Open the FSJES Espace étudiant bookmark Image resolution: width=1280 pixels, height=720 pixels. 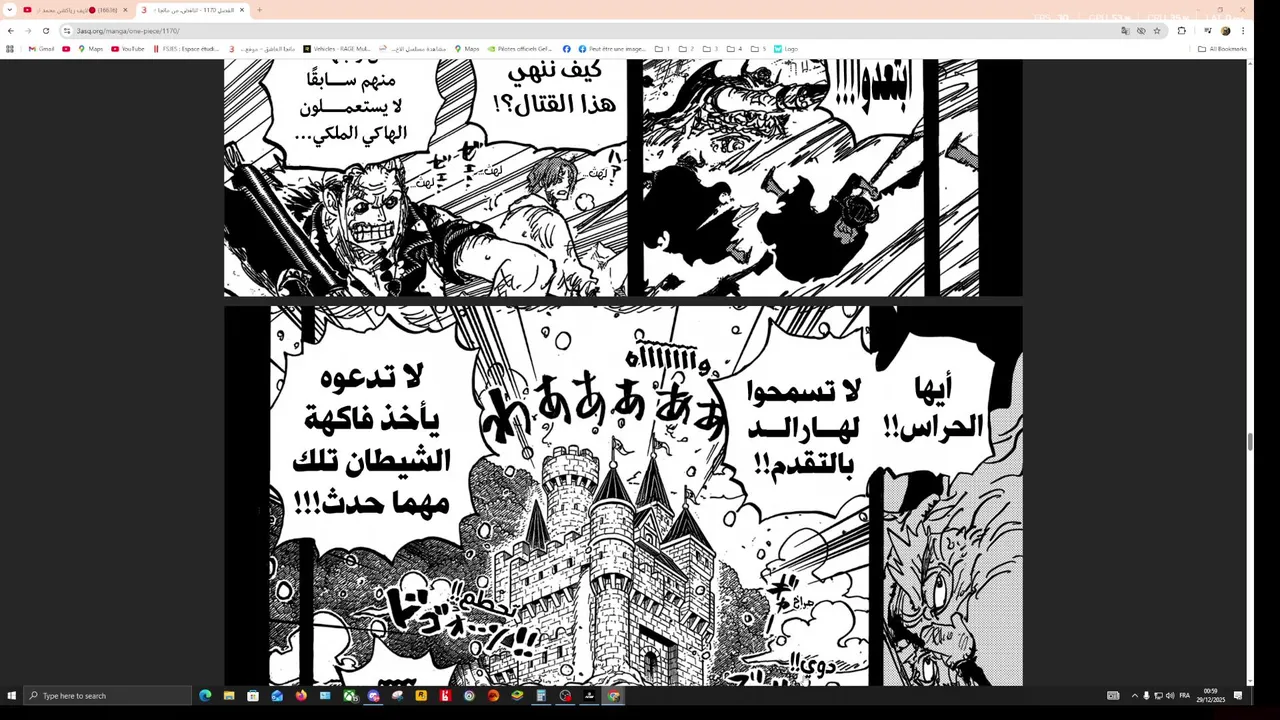tap(186, 49)
